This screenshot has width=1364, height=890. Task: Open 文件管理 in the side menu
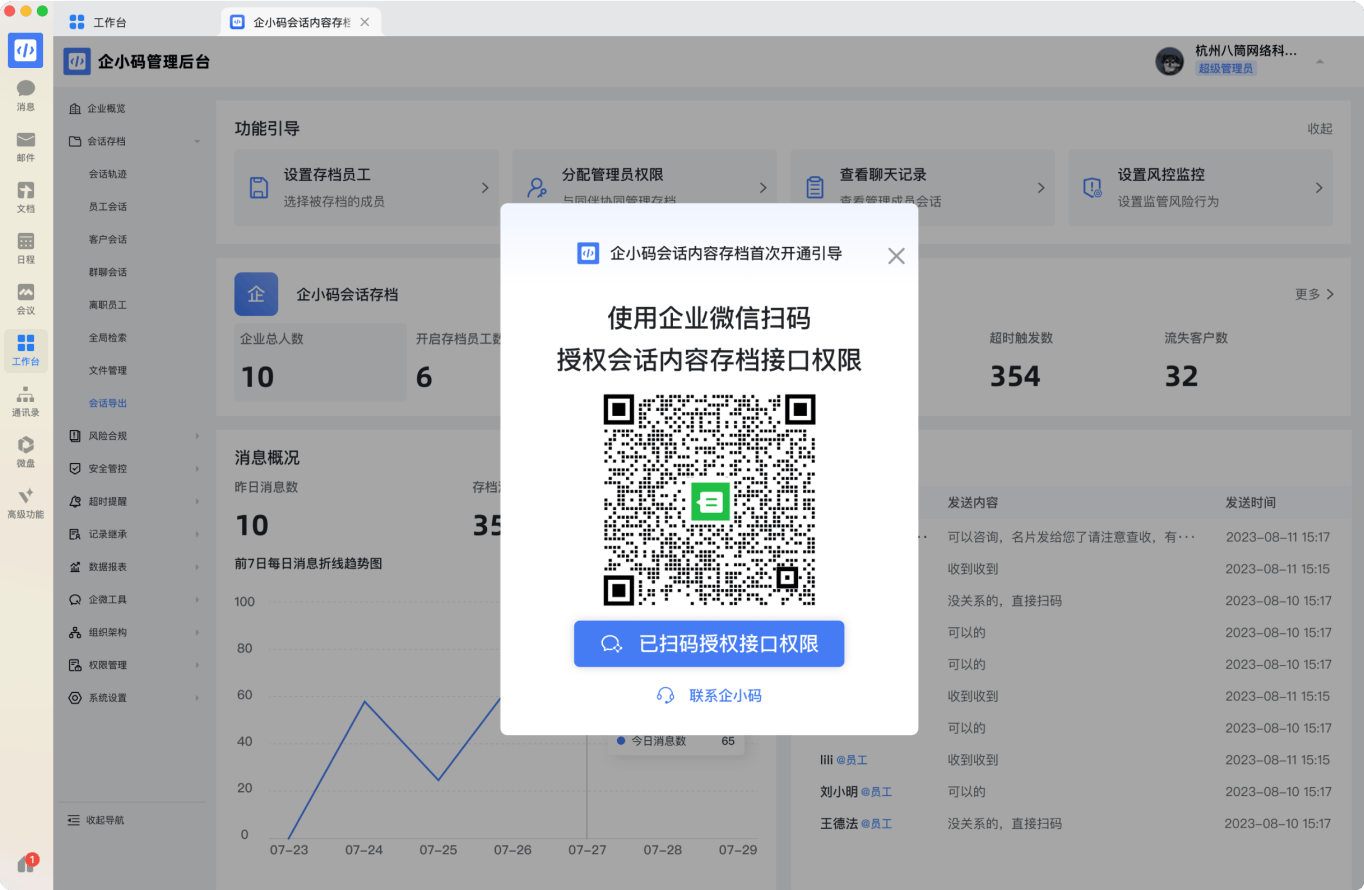pos(108,371)
